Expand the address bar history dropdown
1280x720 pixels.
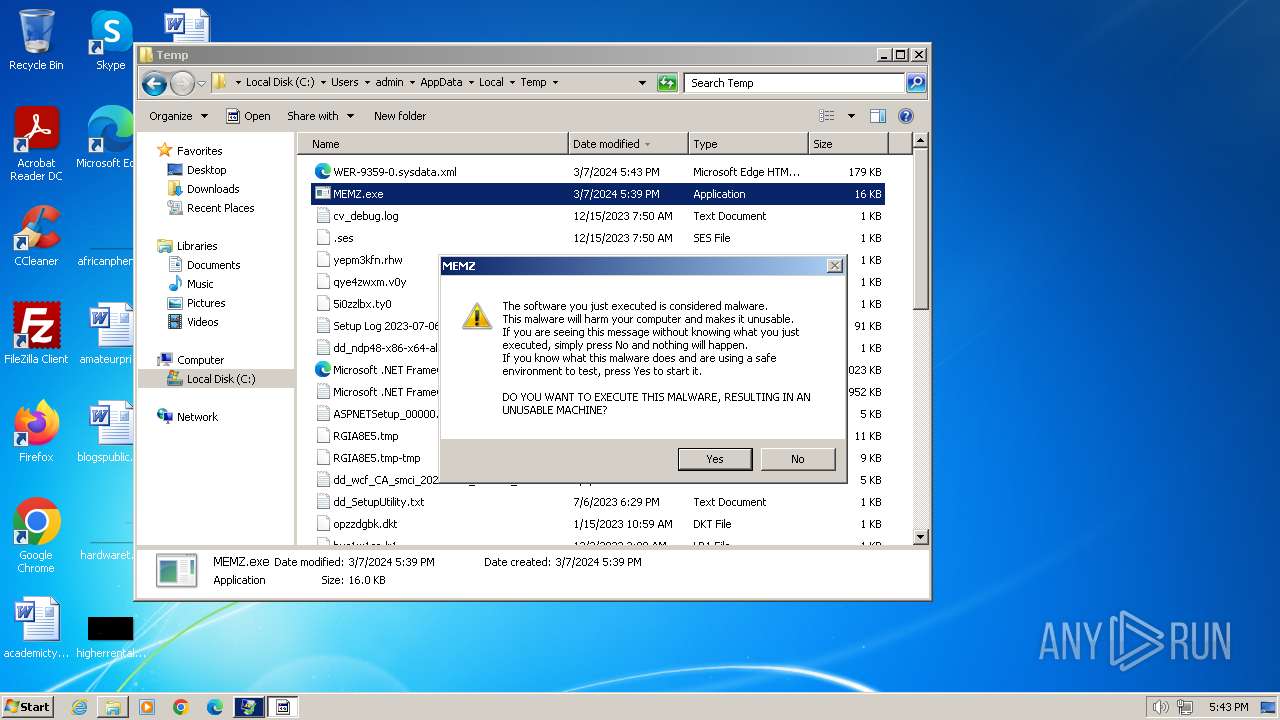point(642,83)
